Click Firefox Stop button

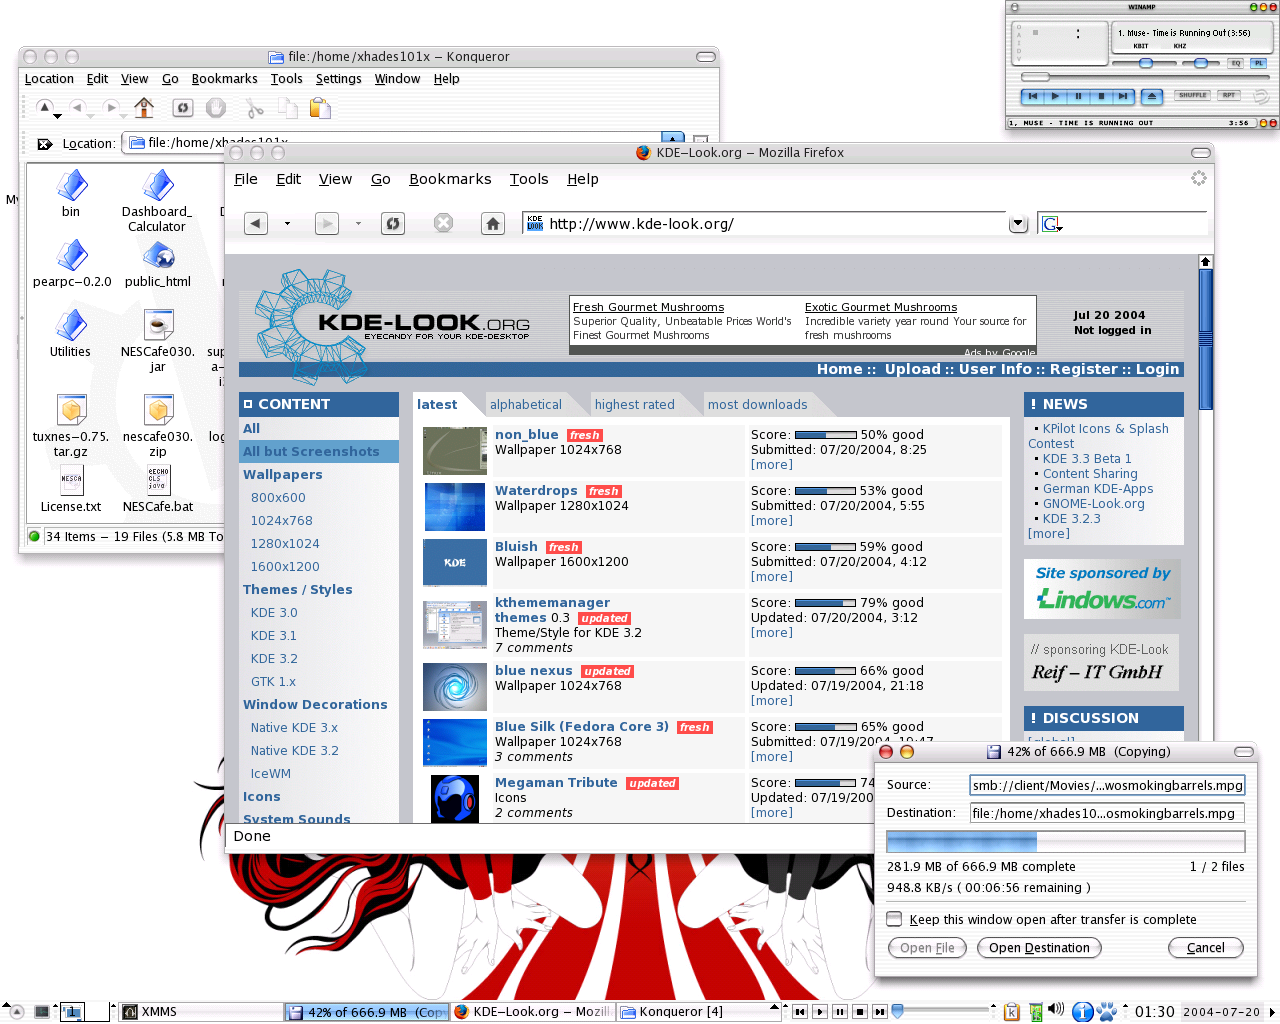(443, 224)
